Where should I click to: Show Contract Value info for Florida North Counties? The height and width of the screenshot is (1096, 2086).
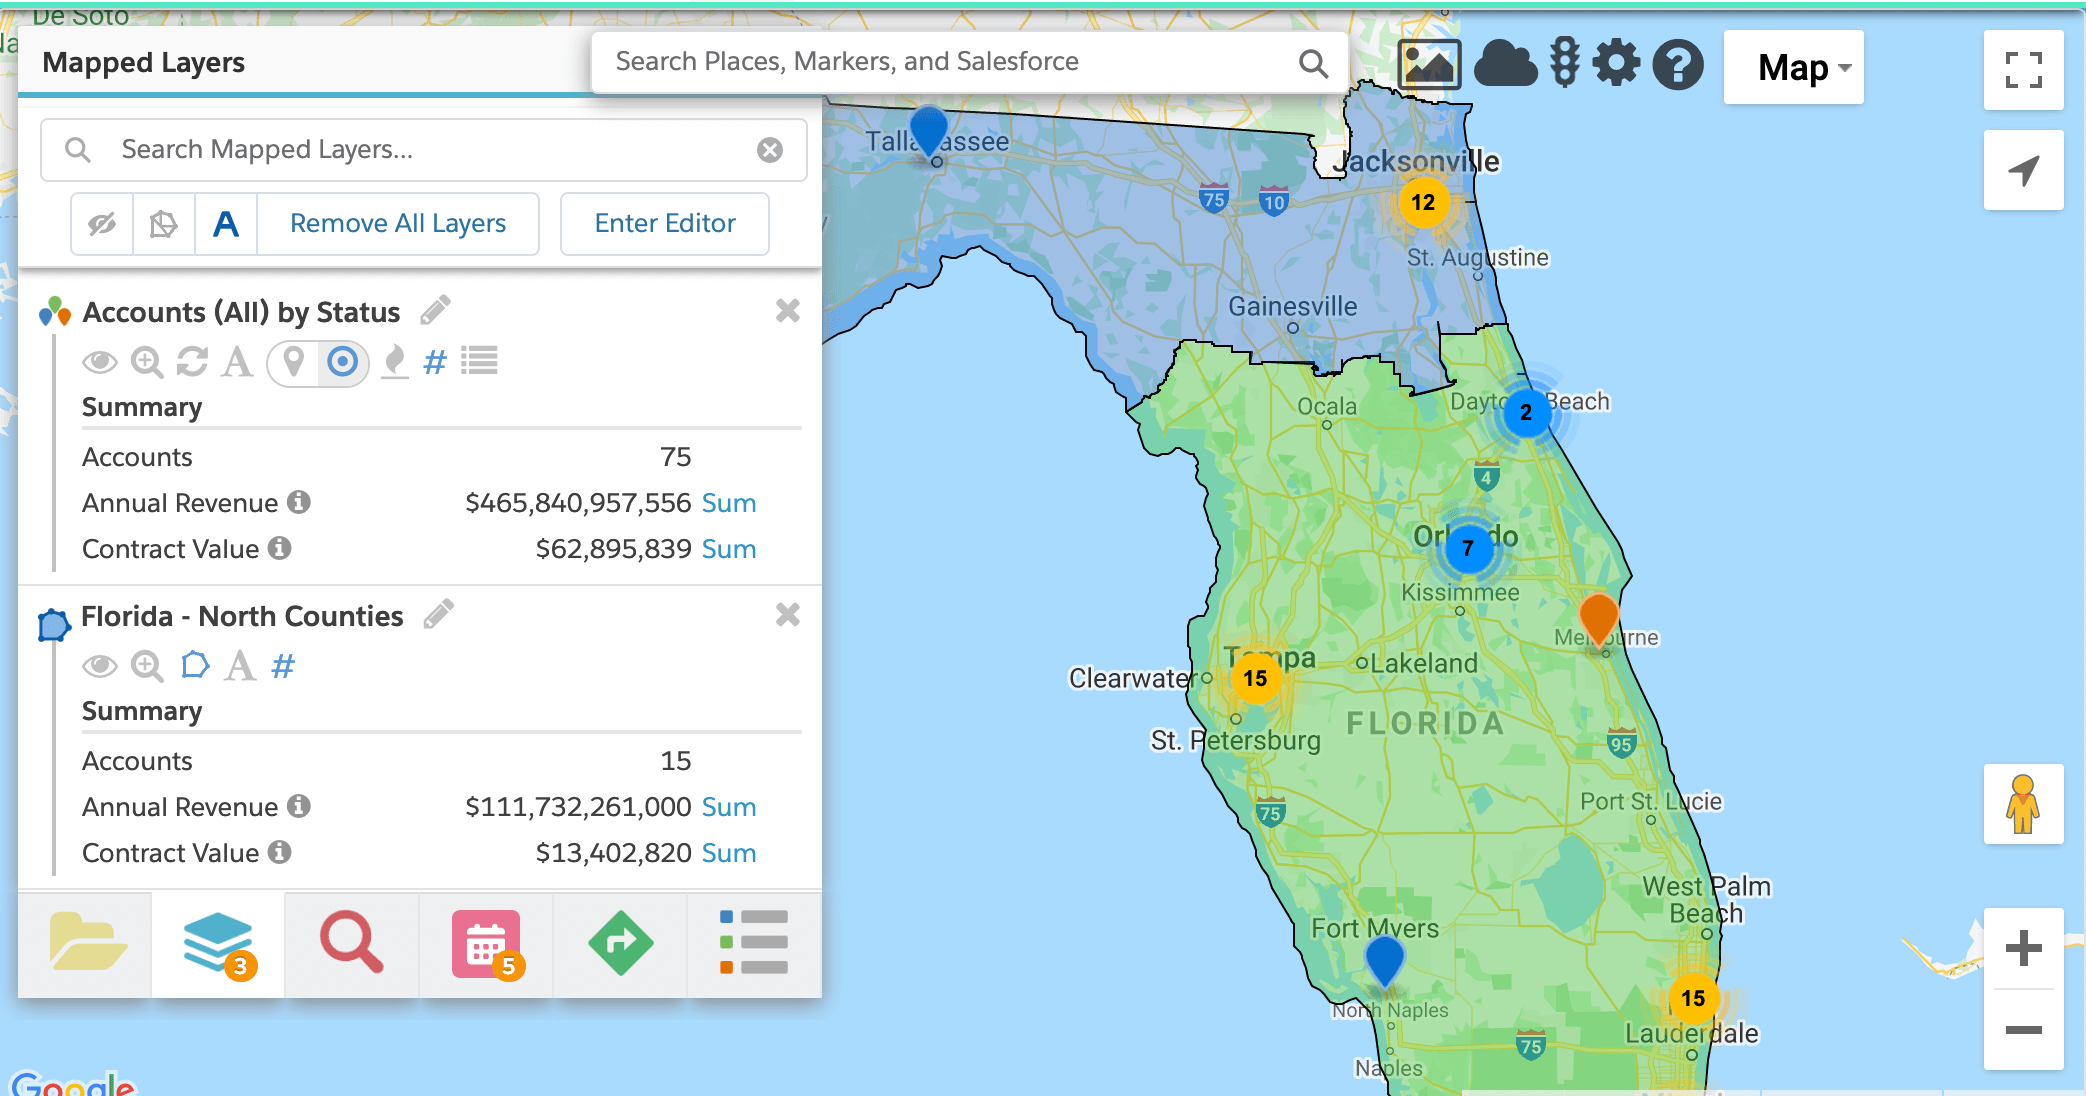click(280, 852)
